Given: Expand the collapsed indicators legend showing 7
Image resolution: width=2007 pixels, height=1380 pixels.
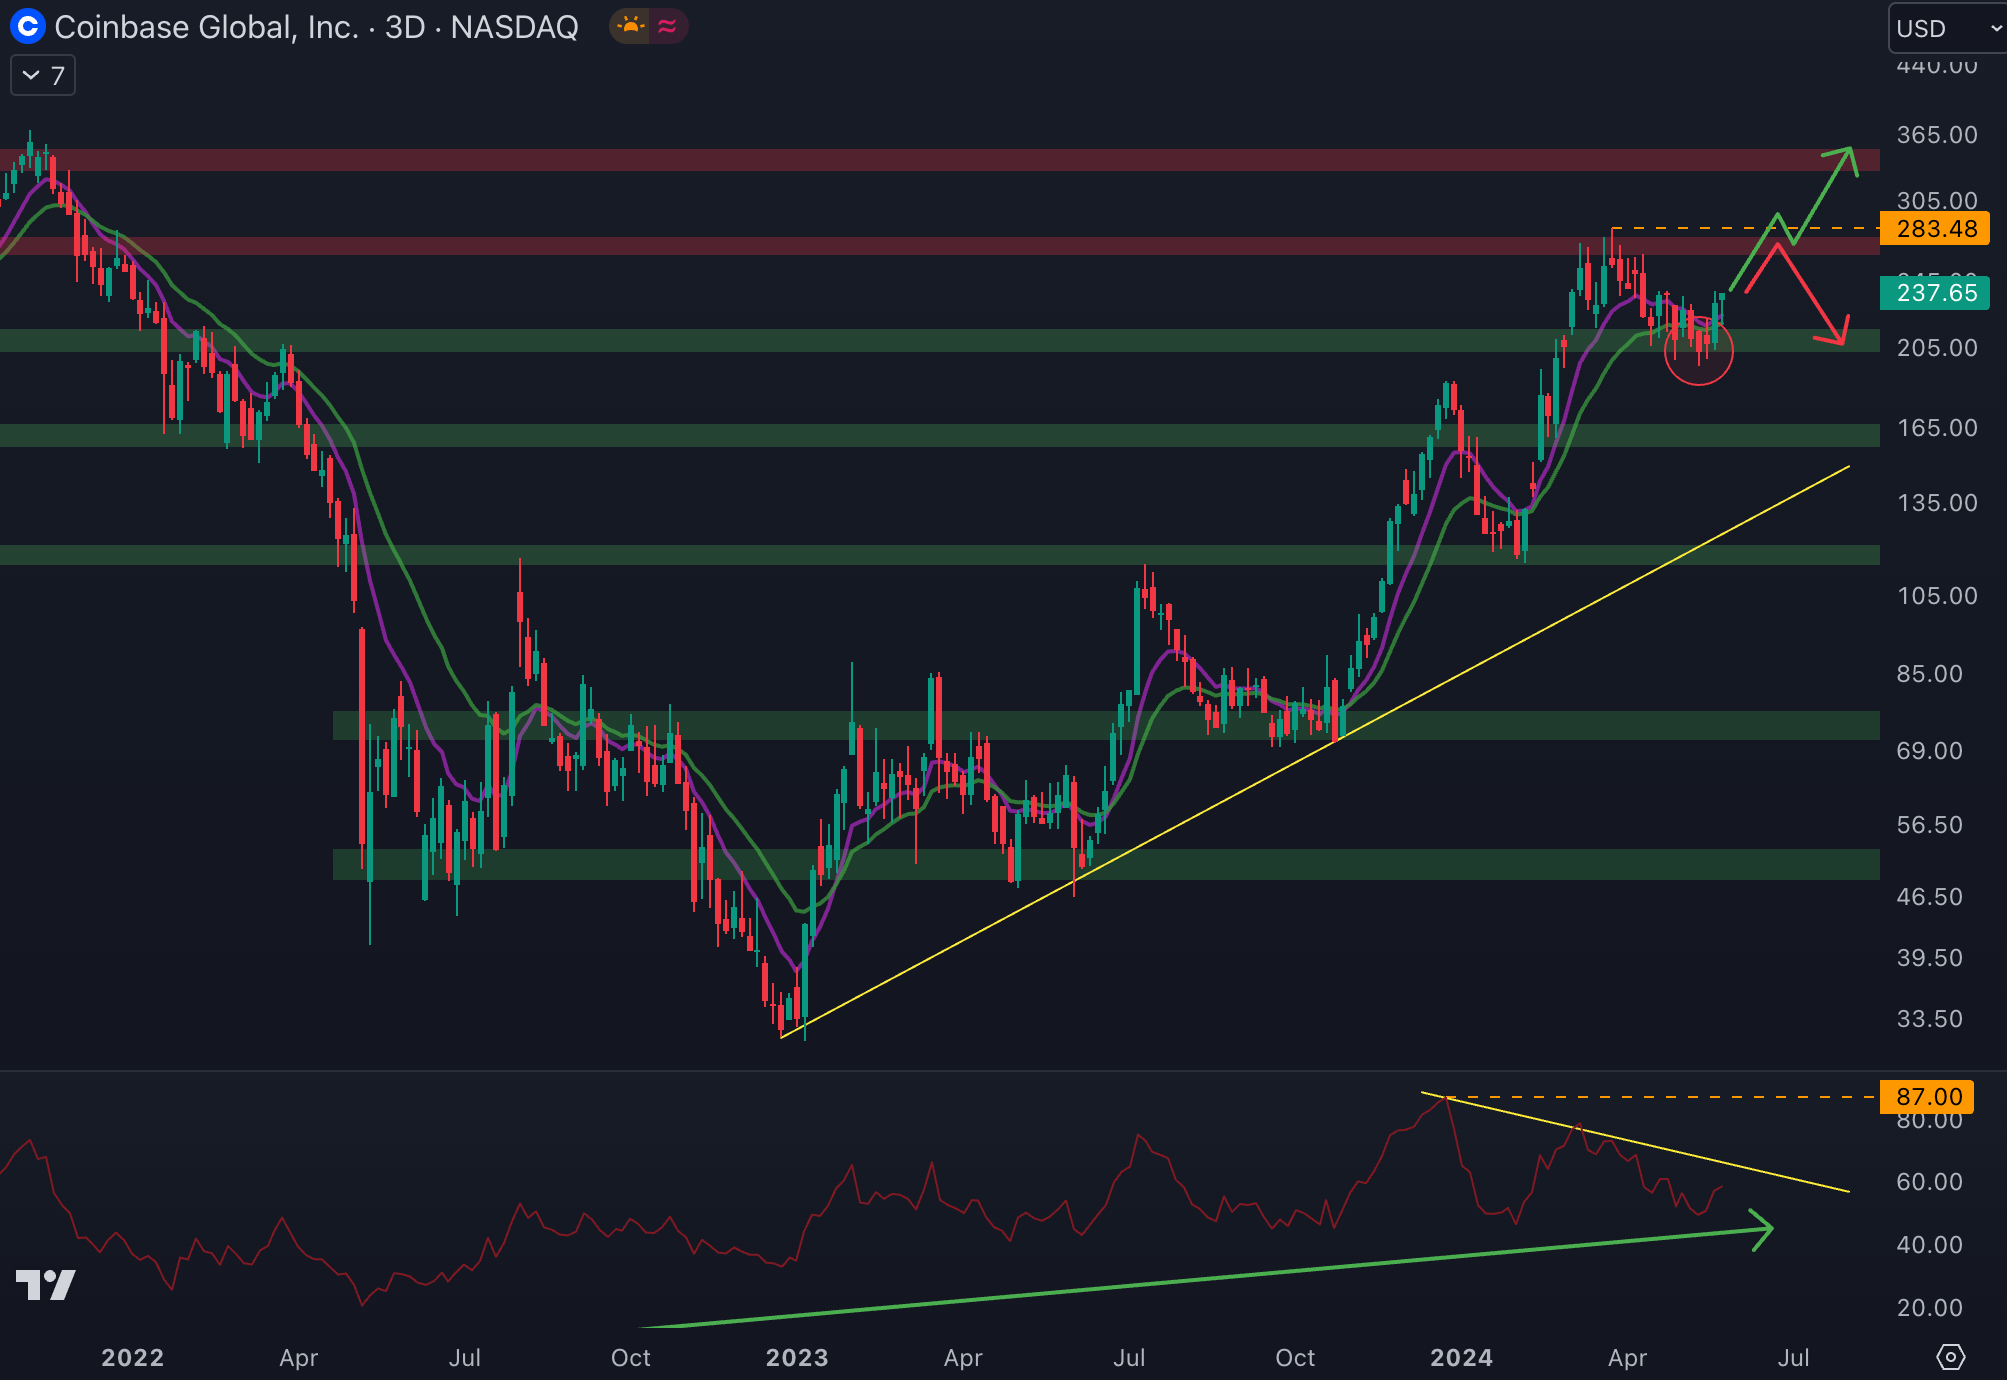Looking at the screenshot, I should (43, 75).
